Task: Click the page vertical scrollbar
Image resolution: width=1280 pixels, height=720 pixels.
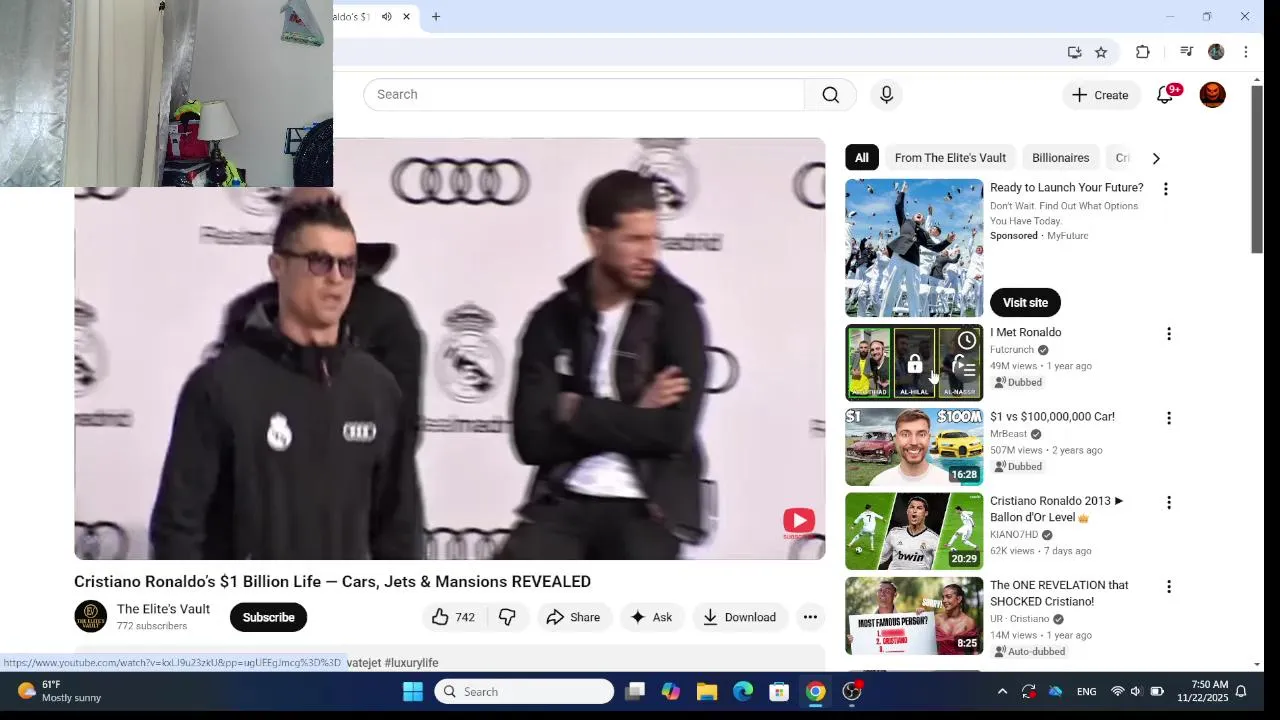Action: [x=1257, y=170]
